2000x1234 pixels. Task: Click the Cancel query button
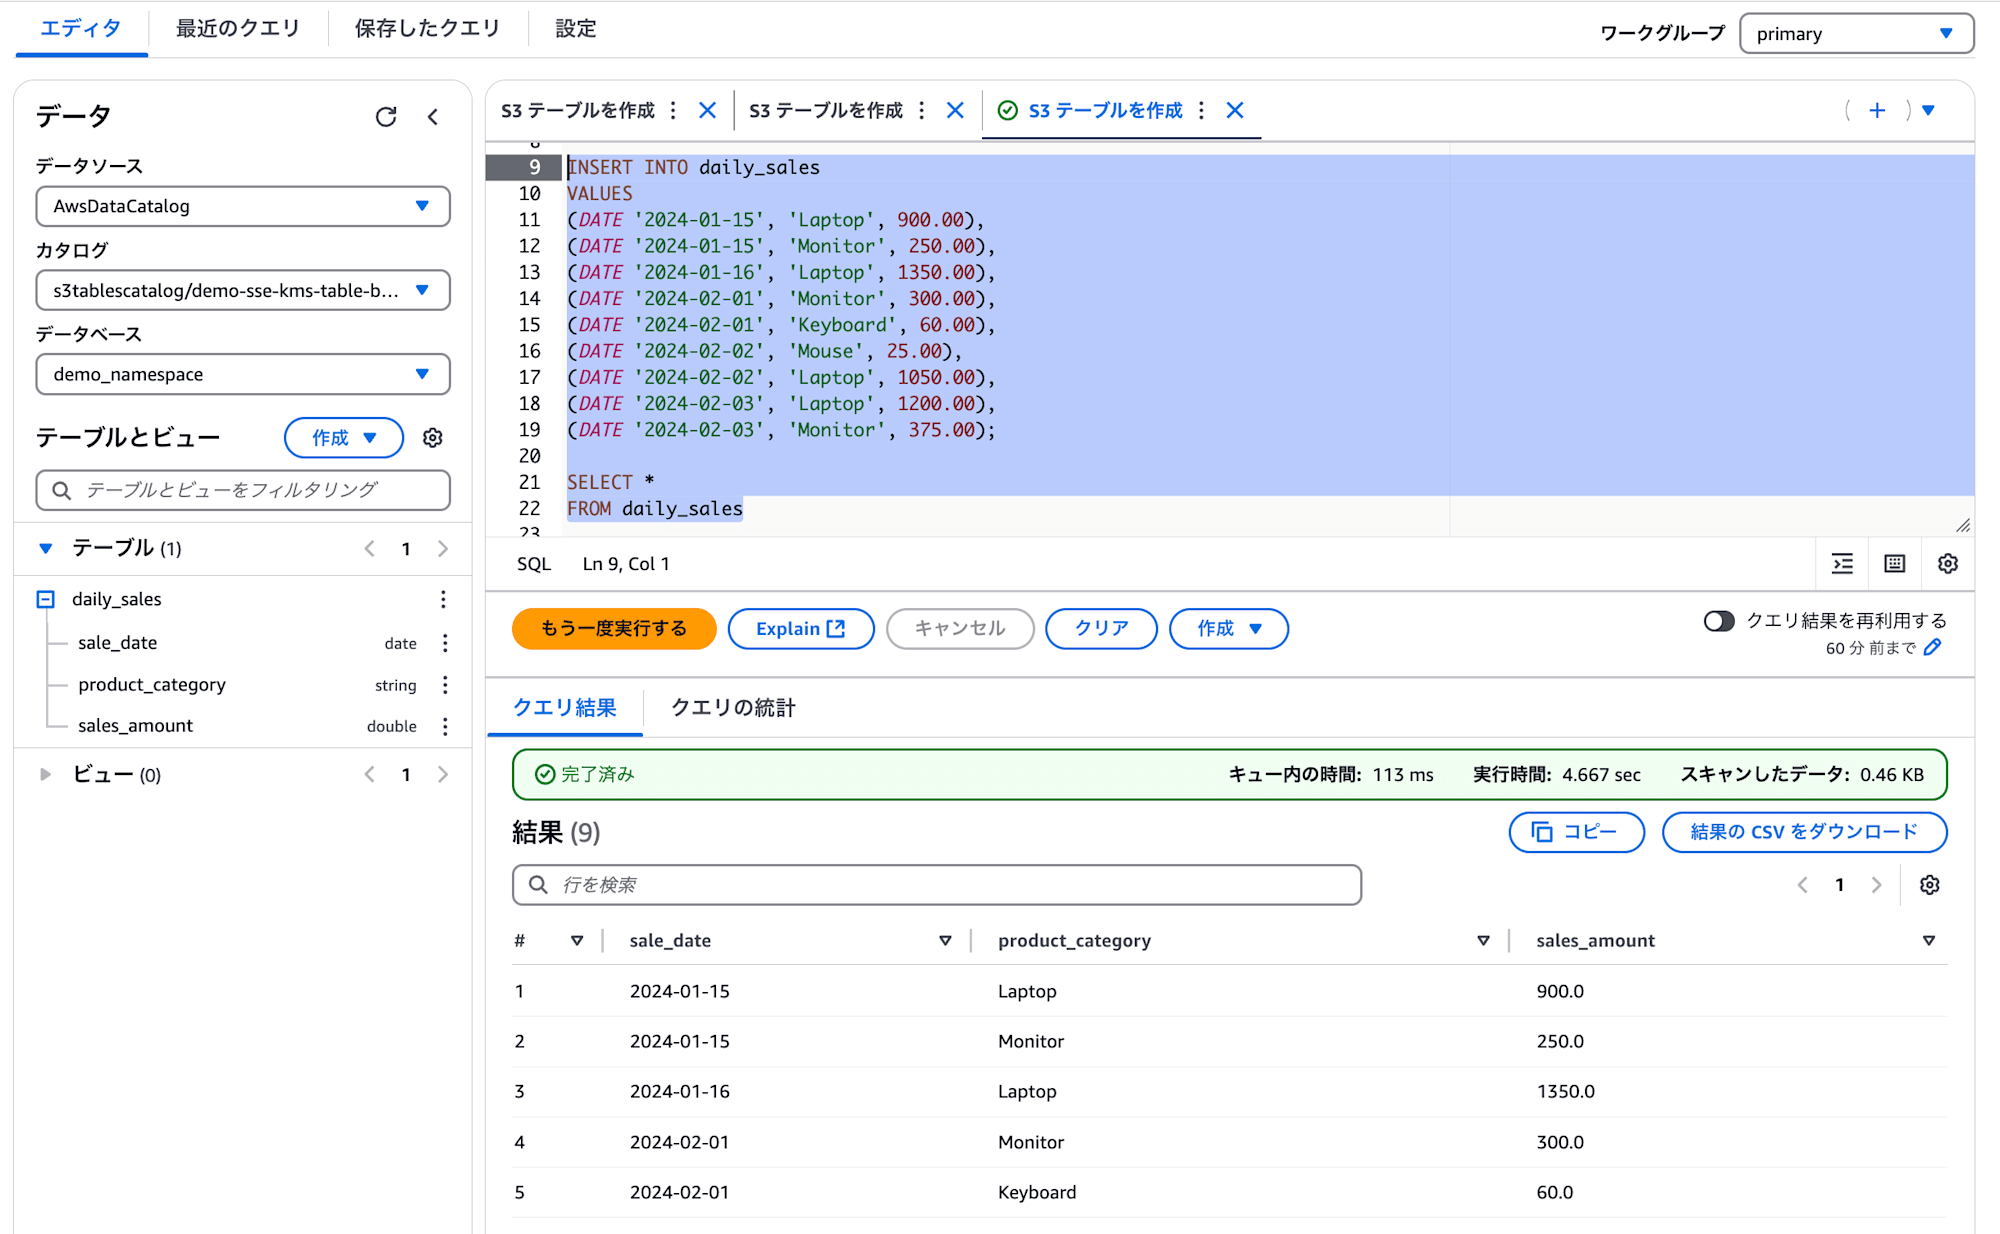tap(960, 628)
